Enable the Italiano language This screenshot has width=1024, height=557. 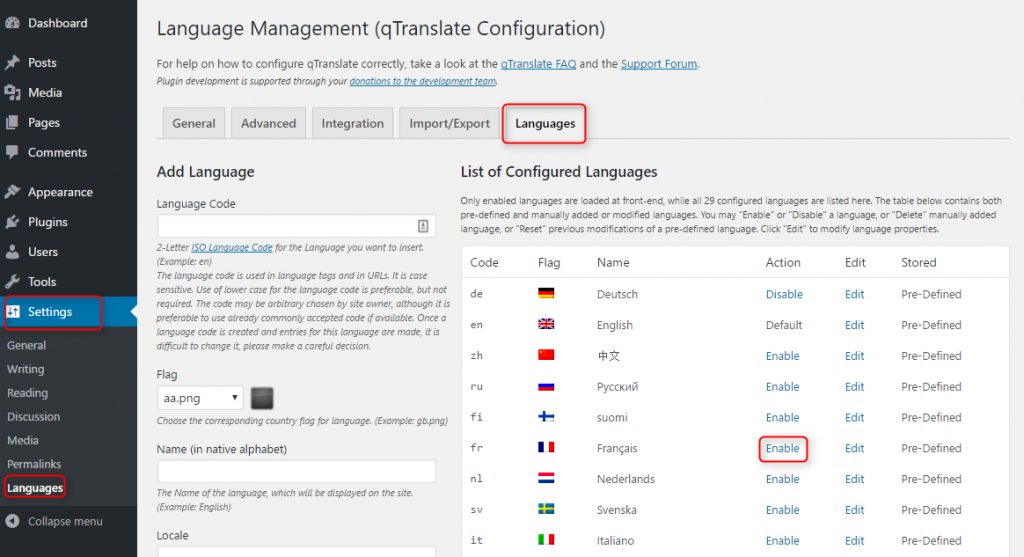[x=782, y=540]
